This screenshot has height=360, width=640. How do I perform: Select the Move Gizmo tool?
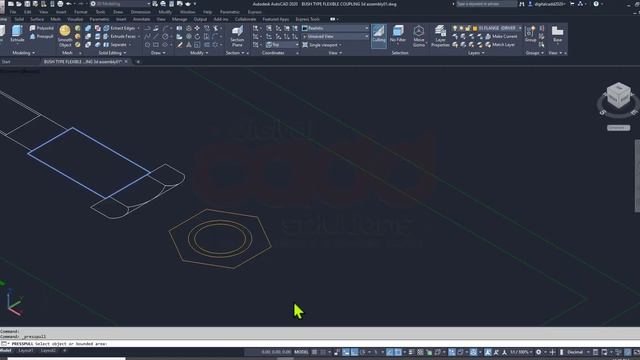pos(419,36)
